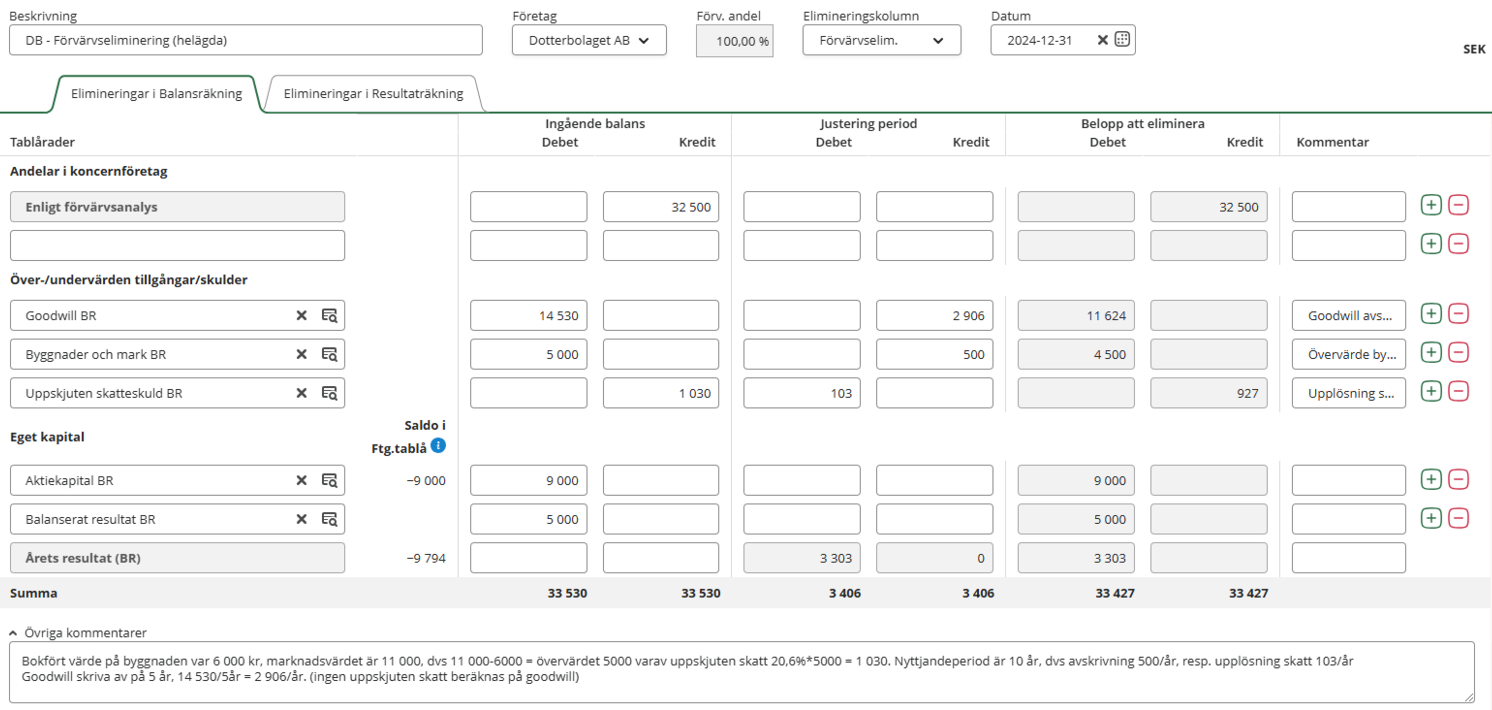Open the calendar picker in Datum field
1492x710 pixels.
1122,40
